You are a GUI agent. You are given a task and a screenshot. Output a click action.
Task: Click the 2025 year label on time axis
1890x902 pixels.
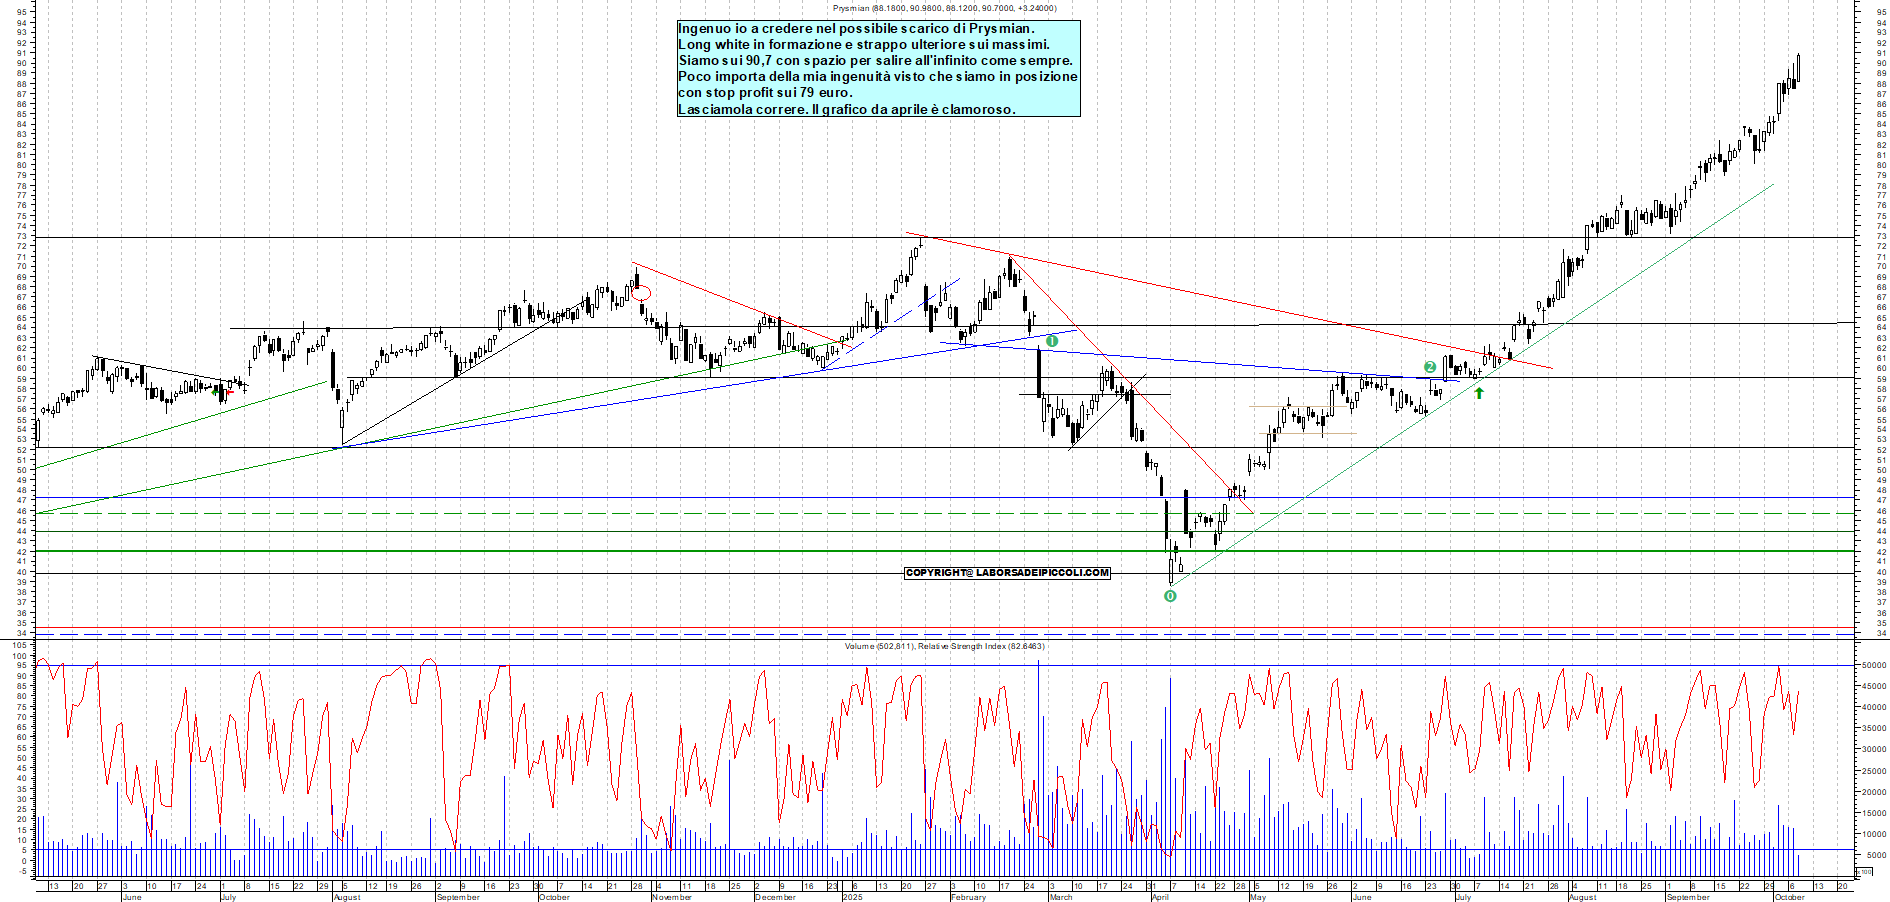tap(852, 897)
